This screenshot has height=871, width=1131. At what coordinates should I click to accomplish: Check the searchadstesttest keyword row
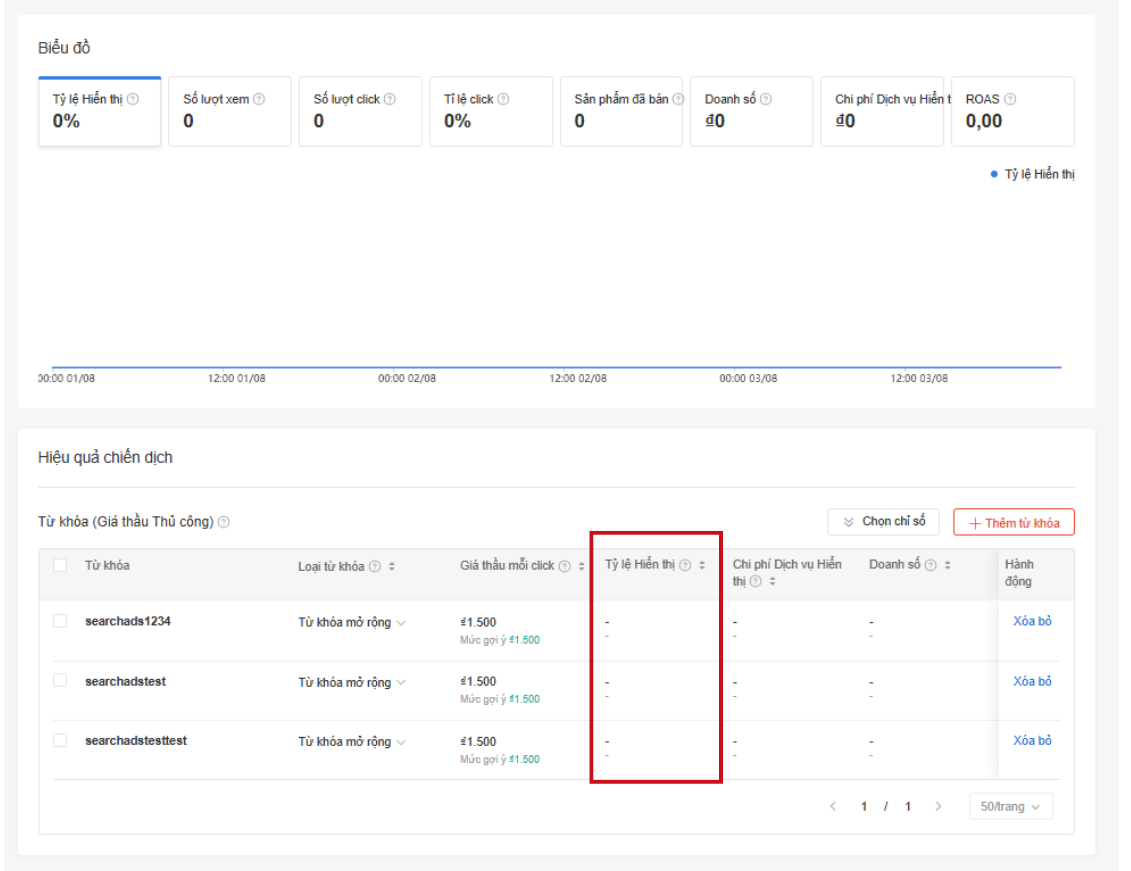[x=61, y=740]
